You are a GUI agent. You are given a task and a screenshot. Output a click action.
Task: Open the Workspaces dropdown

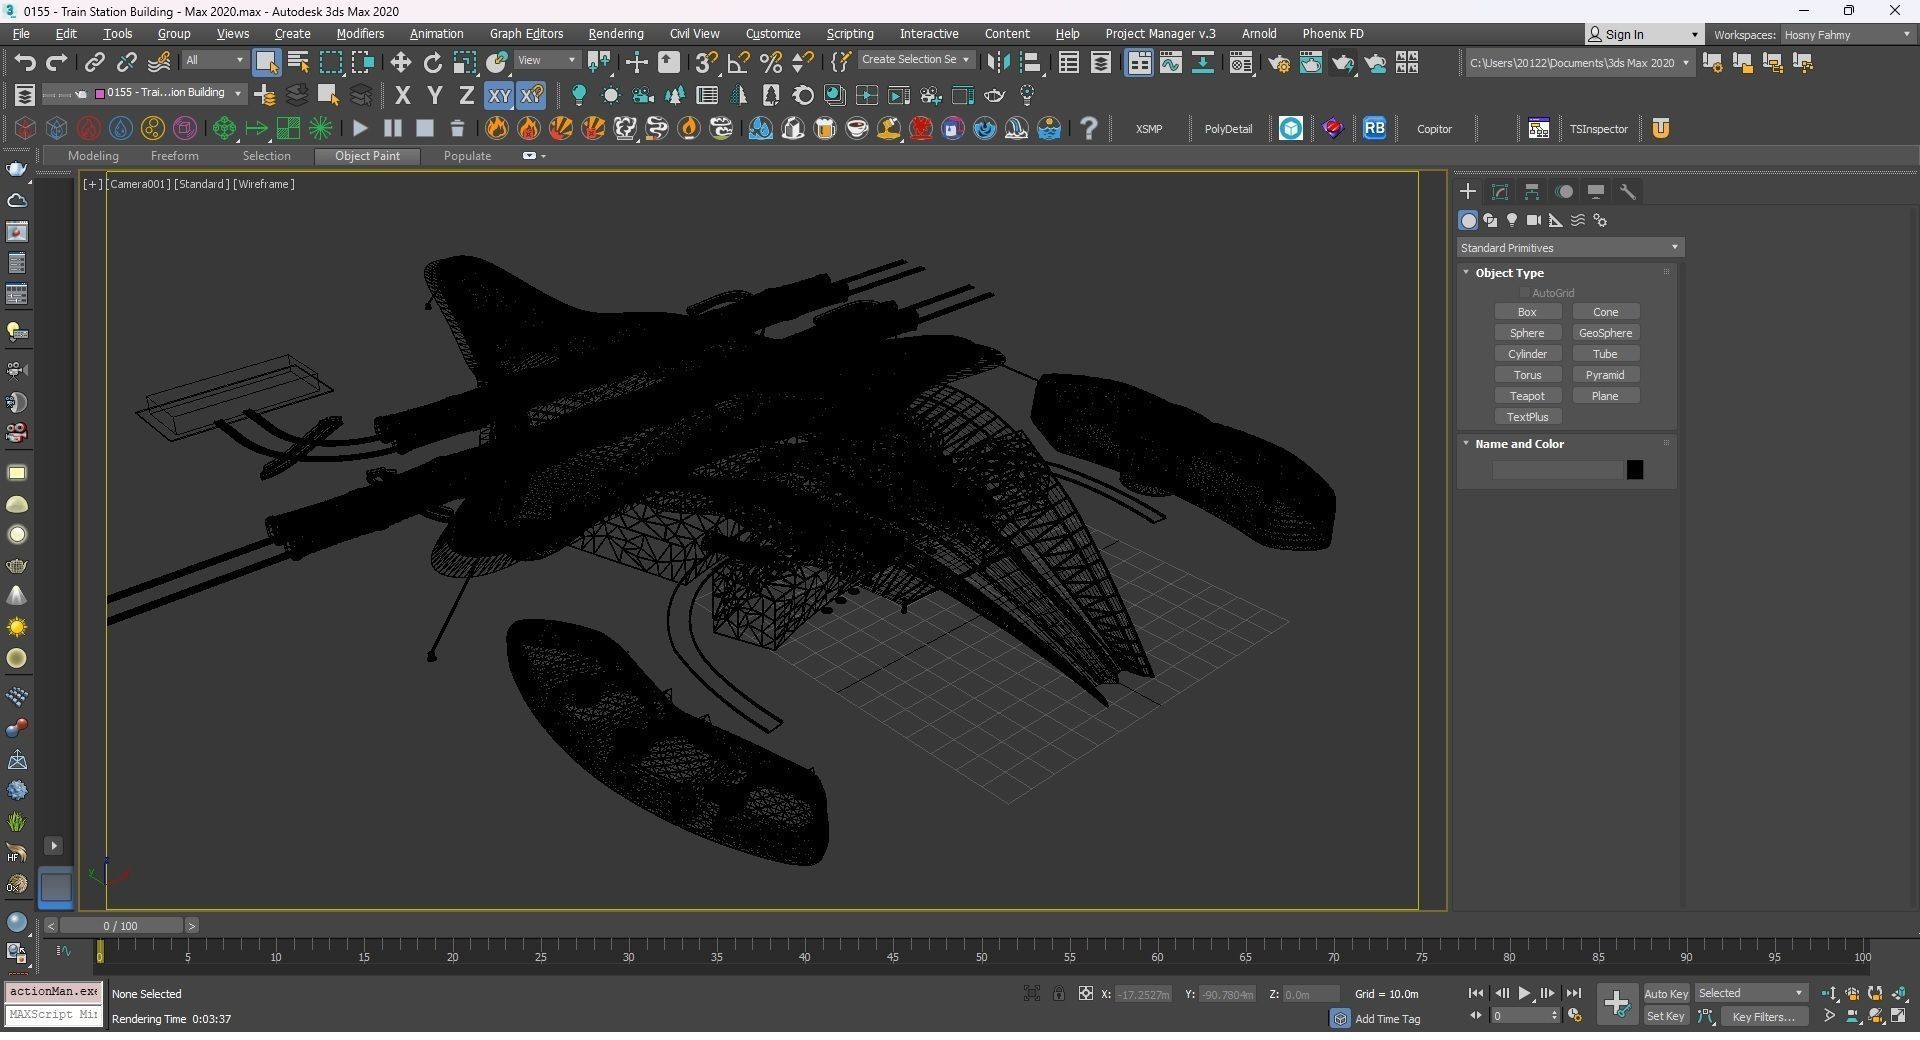pyautogui.click(x=1846, y=35)
